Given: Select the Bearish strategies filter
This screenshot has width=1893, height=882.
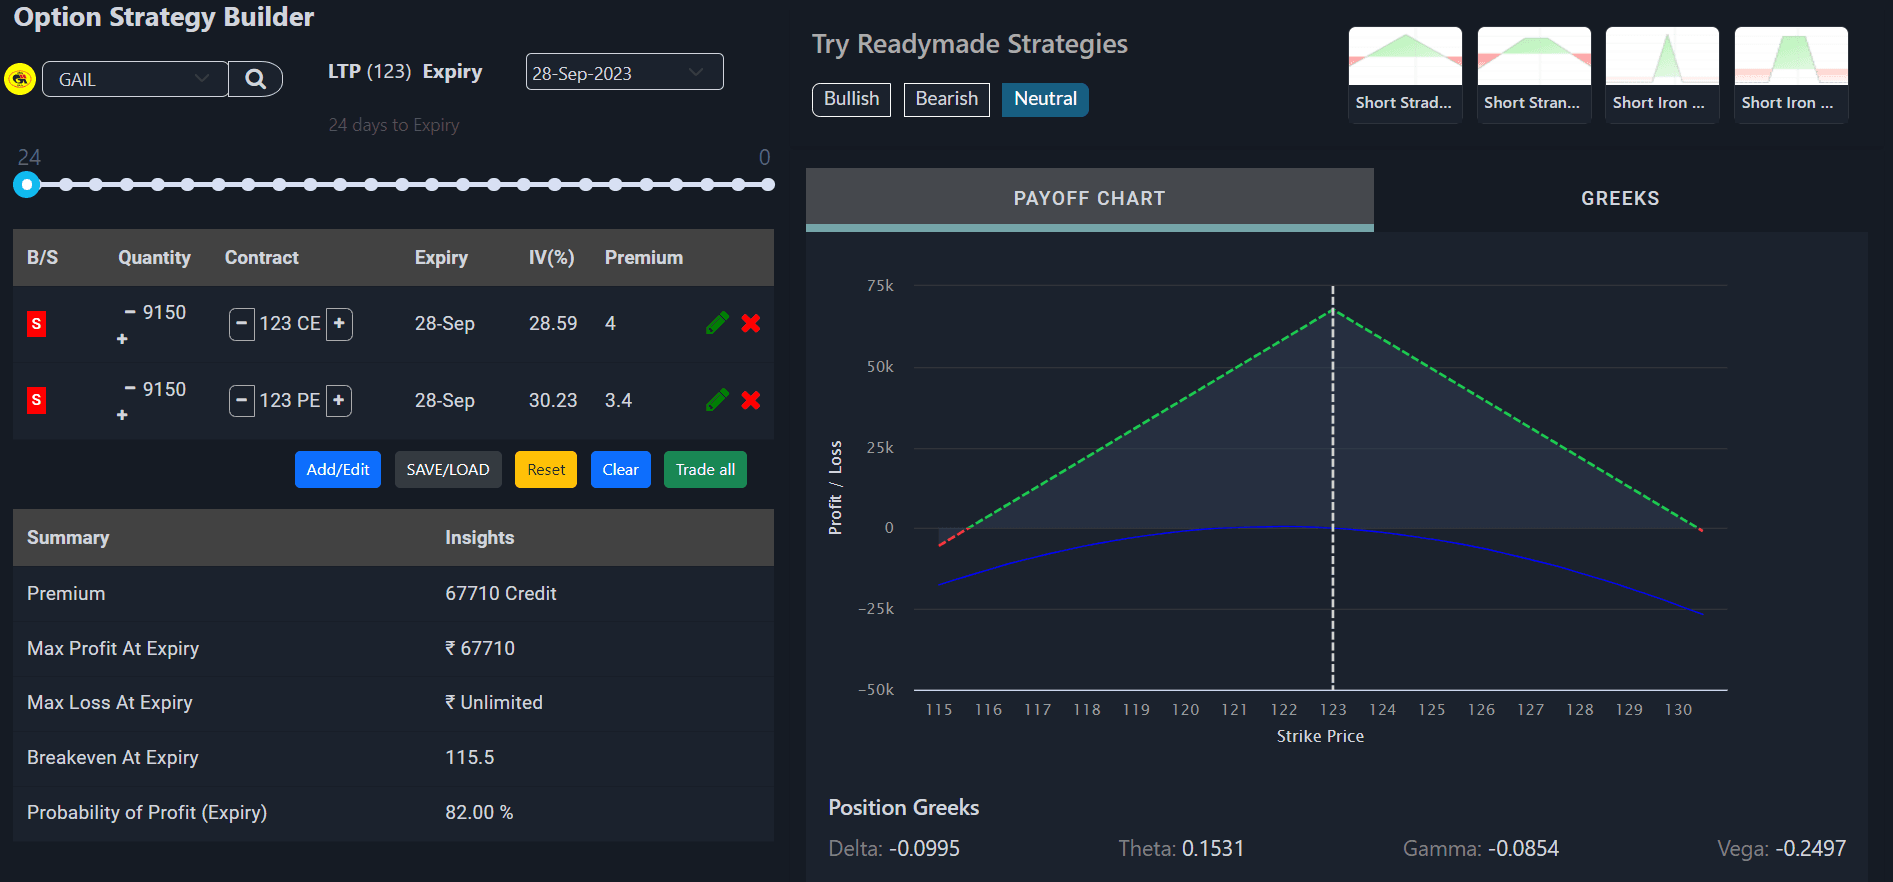Looking at the screenshot, I should point(947,99).
